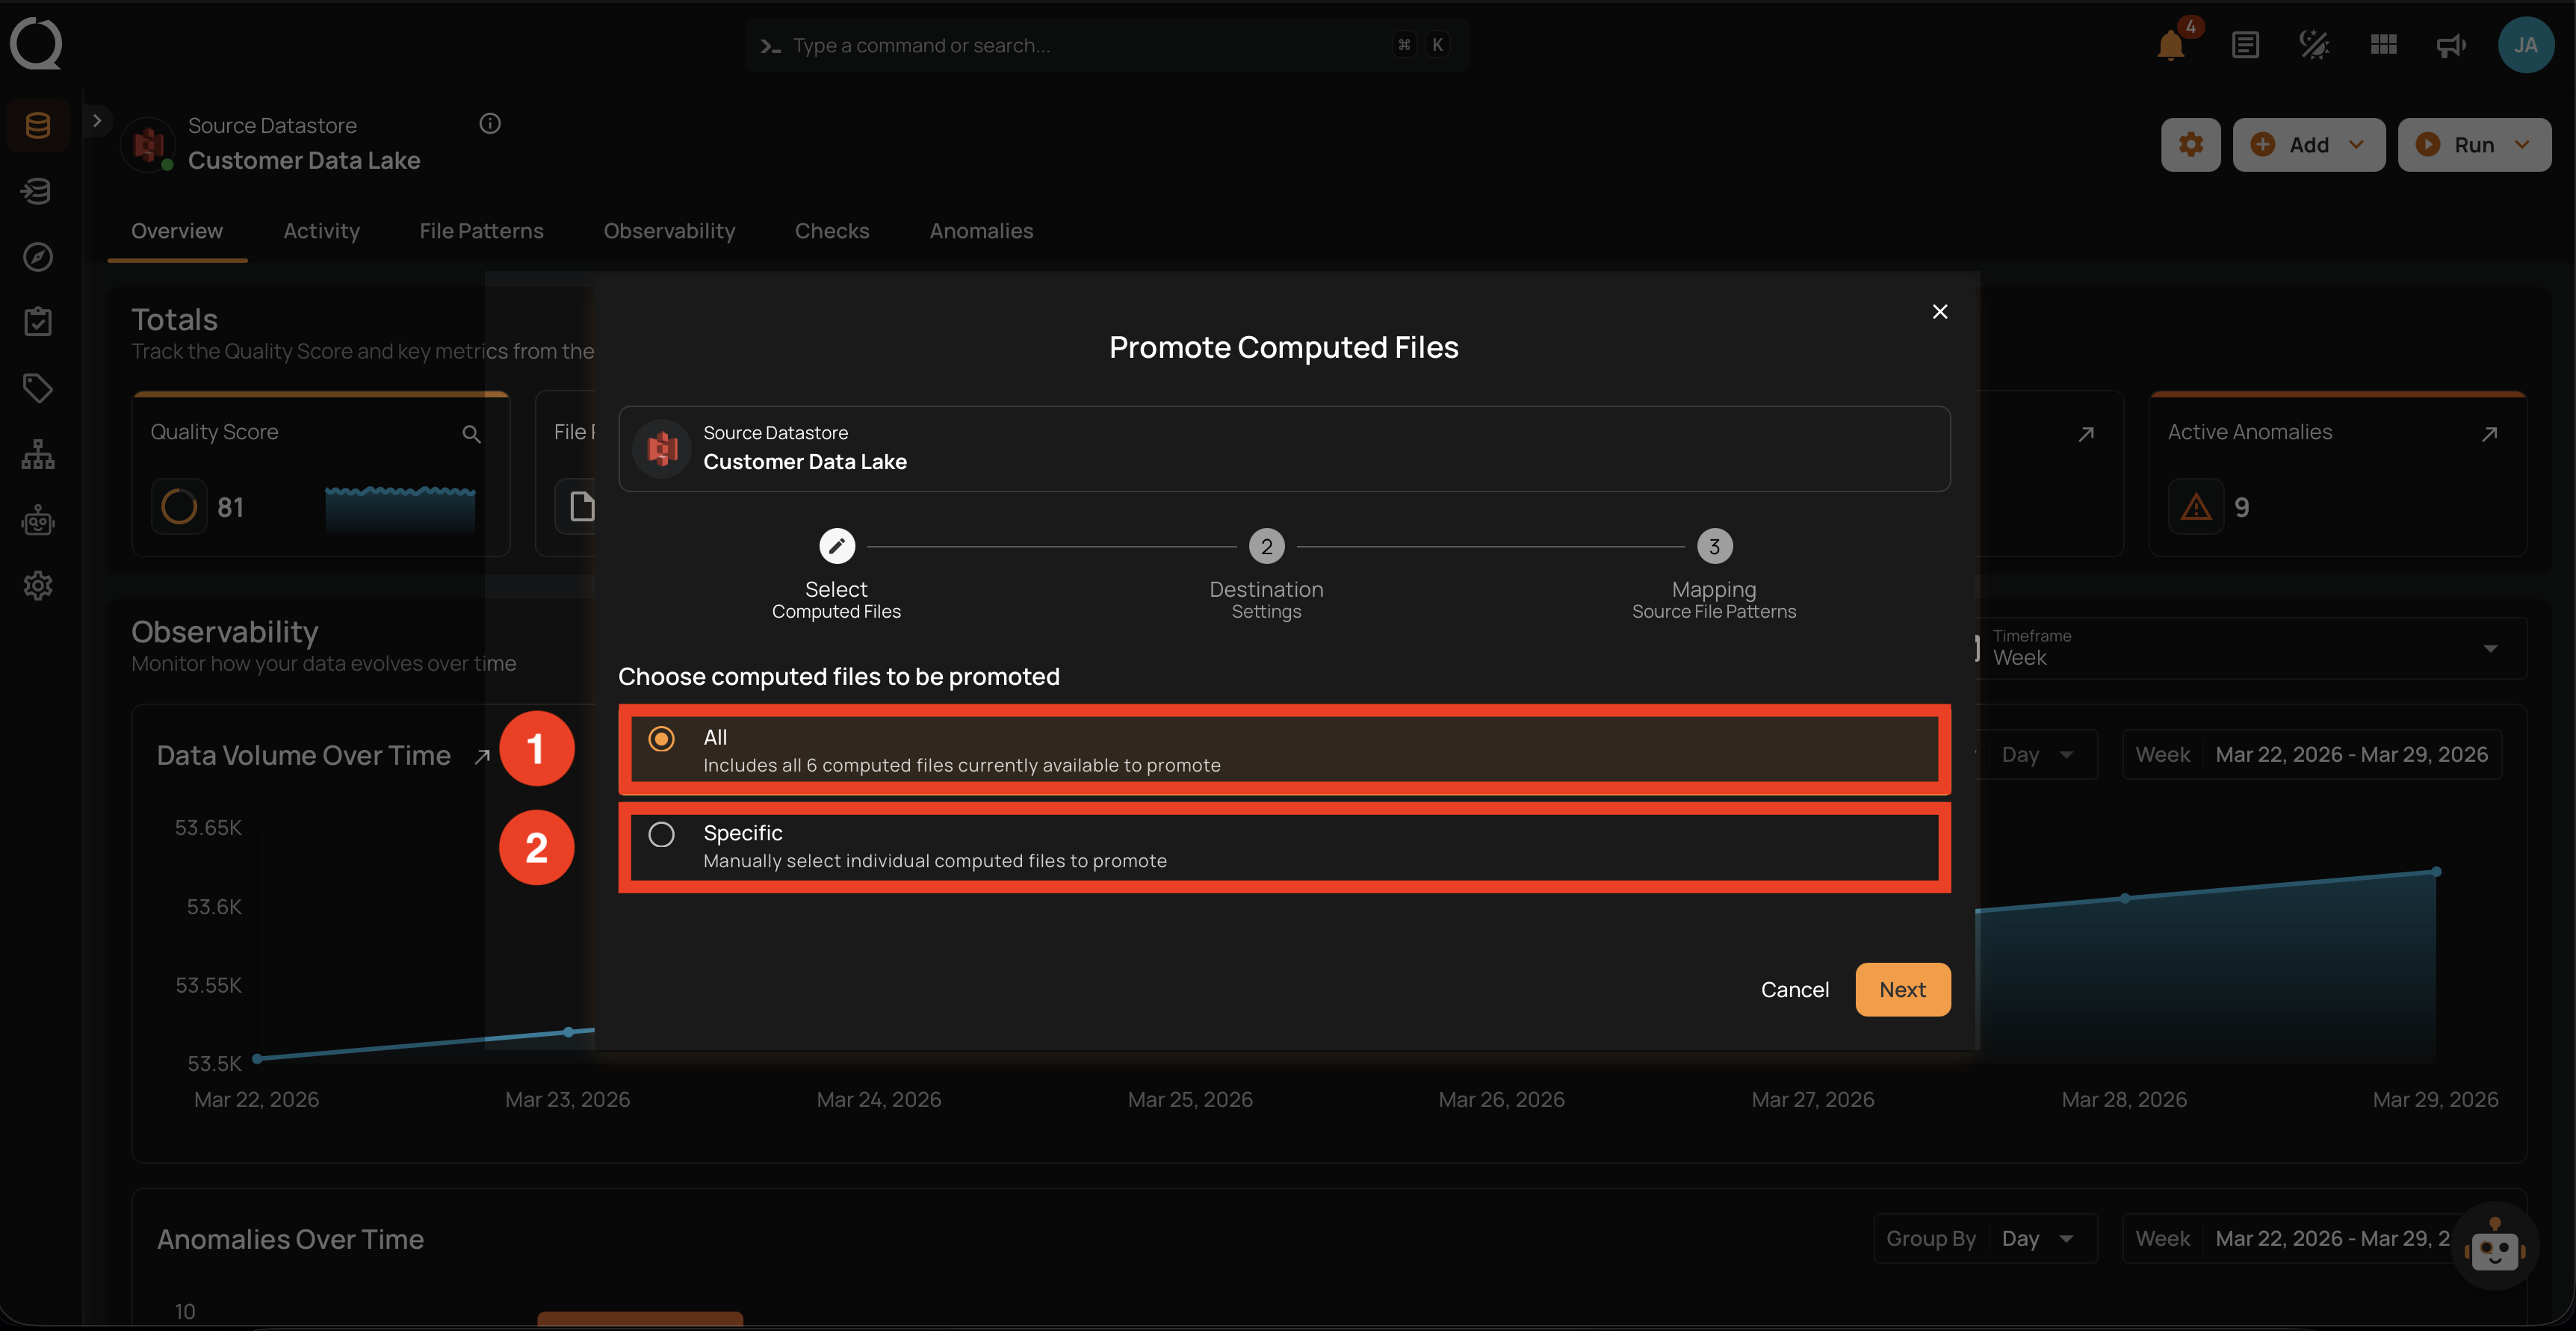
Task: Select the All computed files radio
Action: click(661, 739)
